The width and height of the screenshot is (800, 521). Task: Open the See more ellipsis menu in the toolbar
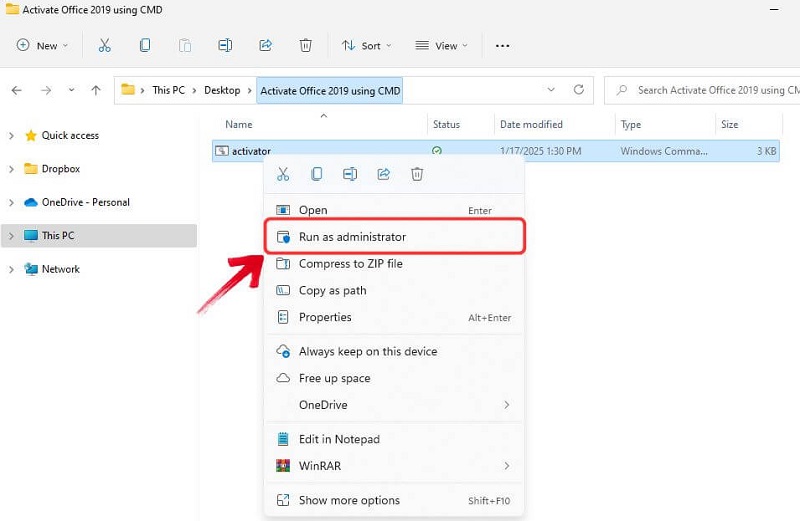[x=503, y=46]
